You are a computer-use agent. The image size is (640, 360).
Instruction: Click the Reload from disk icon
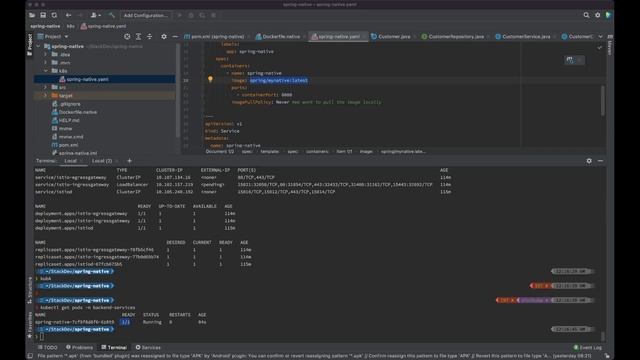click(x=54, y=15)
